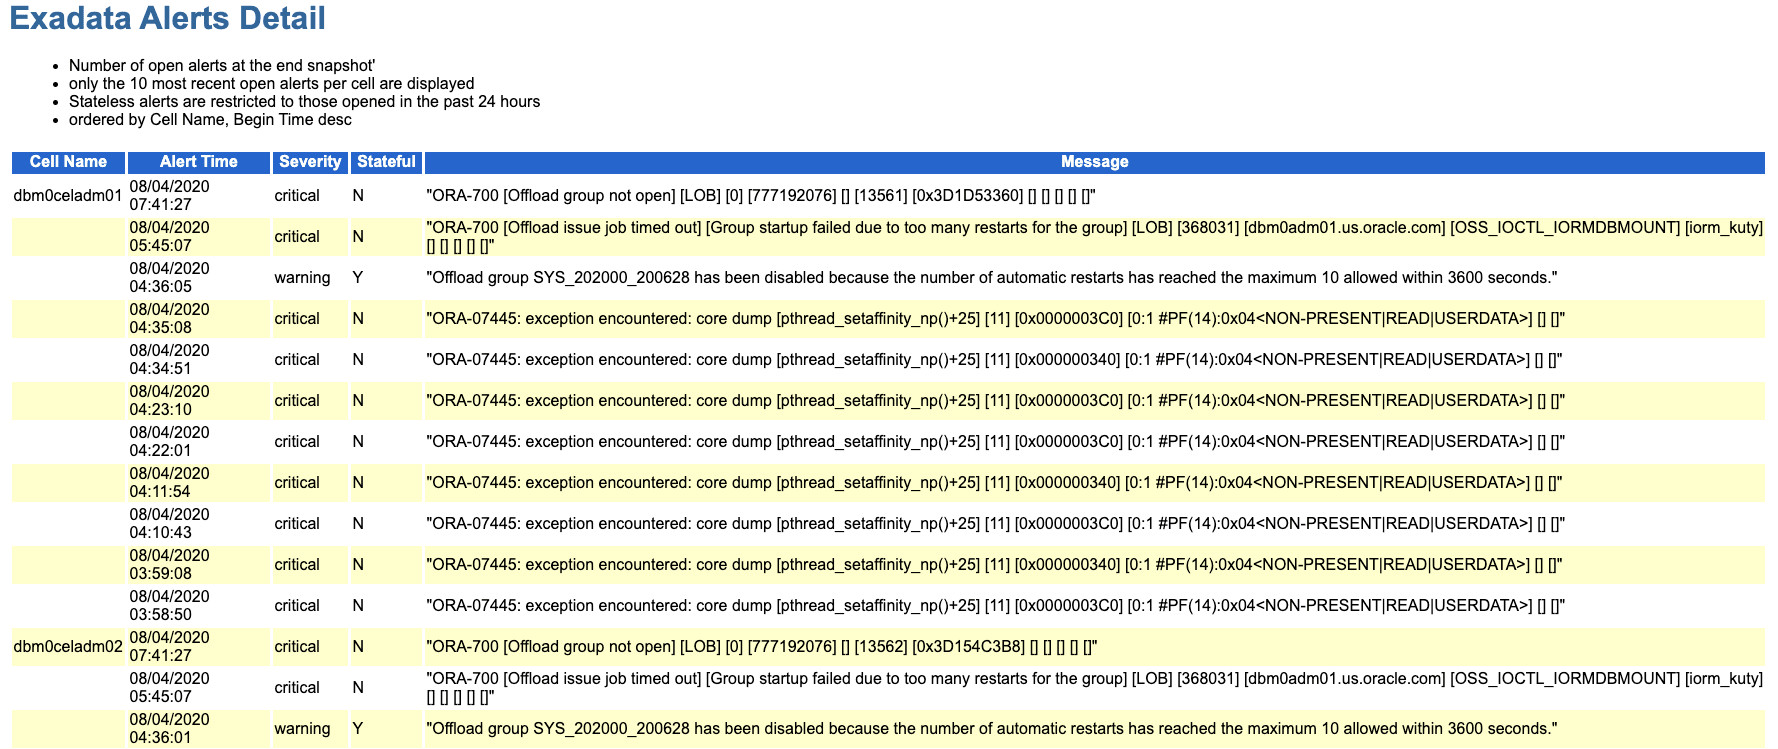This screenshot has height=749, width=1778.
Task: Select the 'Stateless alerts are restricted' note
Action: pos(304,102)
